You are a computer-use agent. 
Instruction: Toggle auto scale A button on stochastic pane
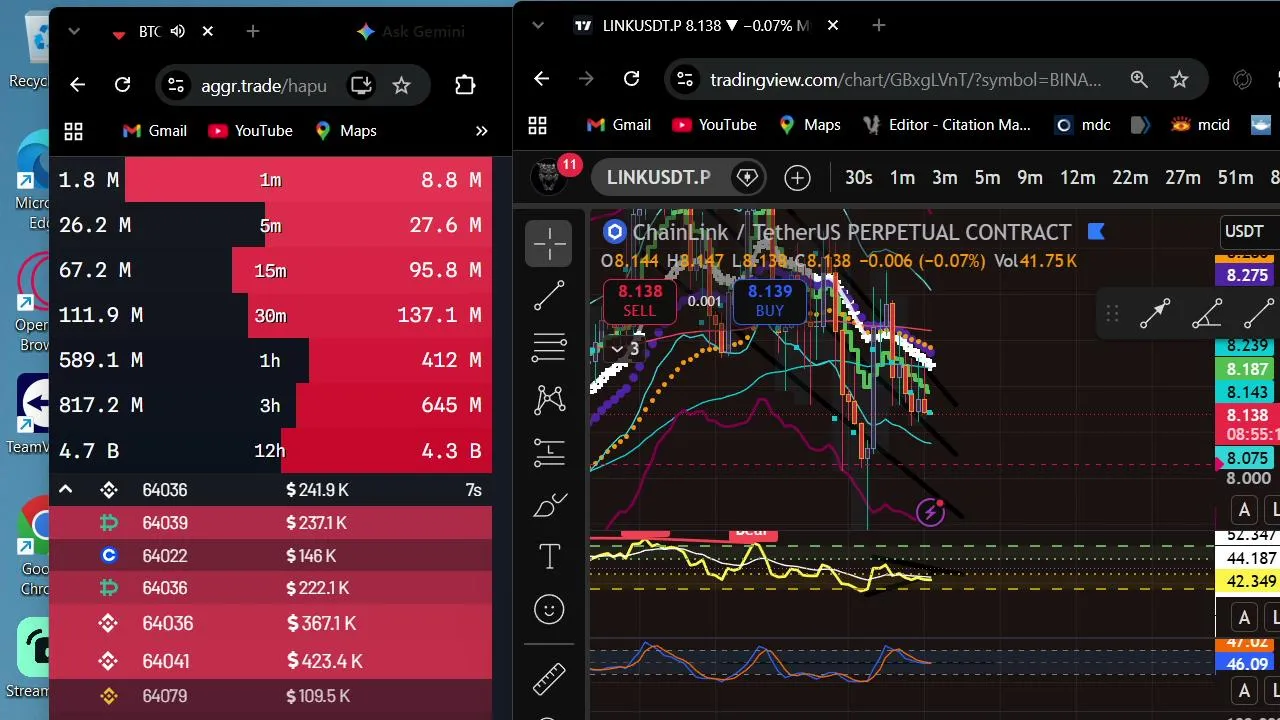[x=1244, y=690]
